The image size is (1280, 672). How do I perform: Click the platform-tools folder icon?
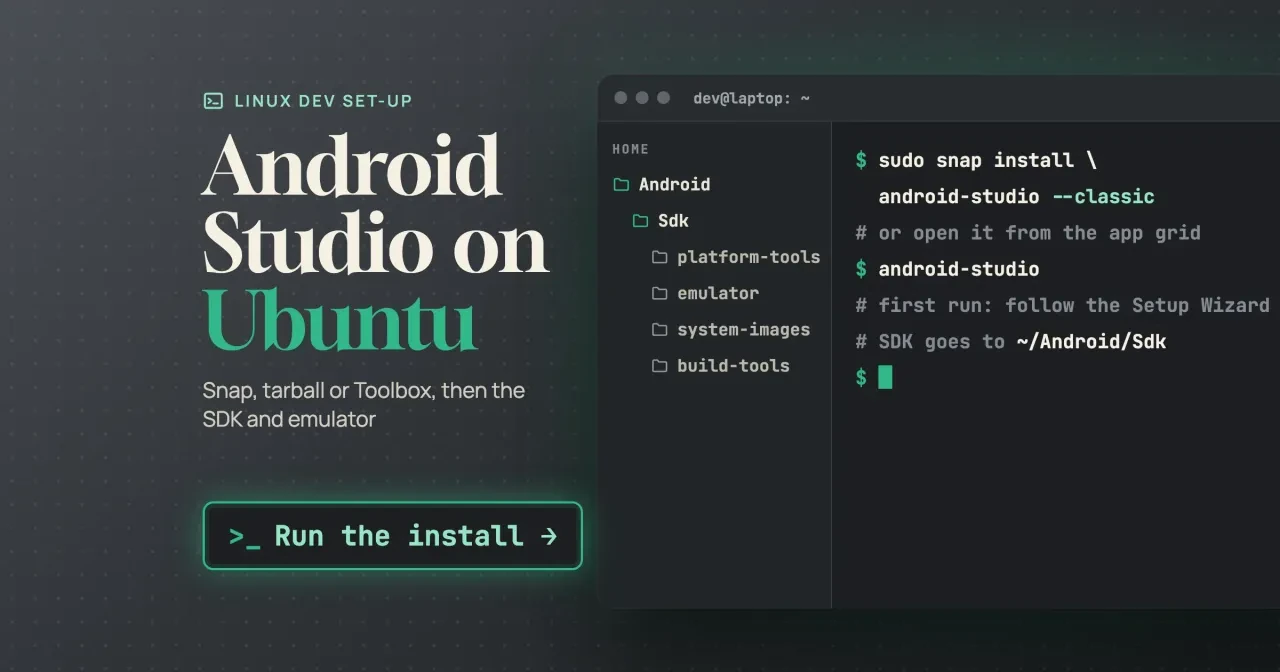(x=659, y=257)
